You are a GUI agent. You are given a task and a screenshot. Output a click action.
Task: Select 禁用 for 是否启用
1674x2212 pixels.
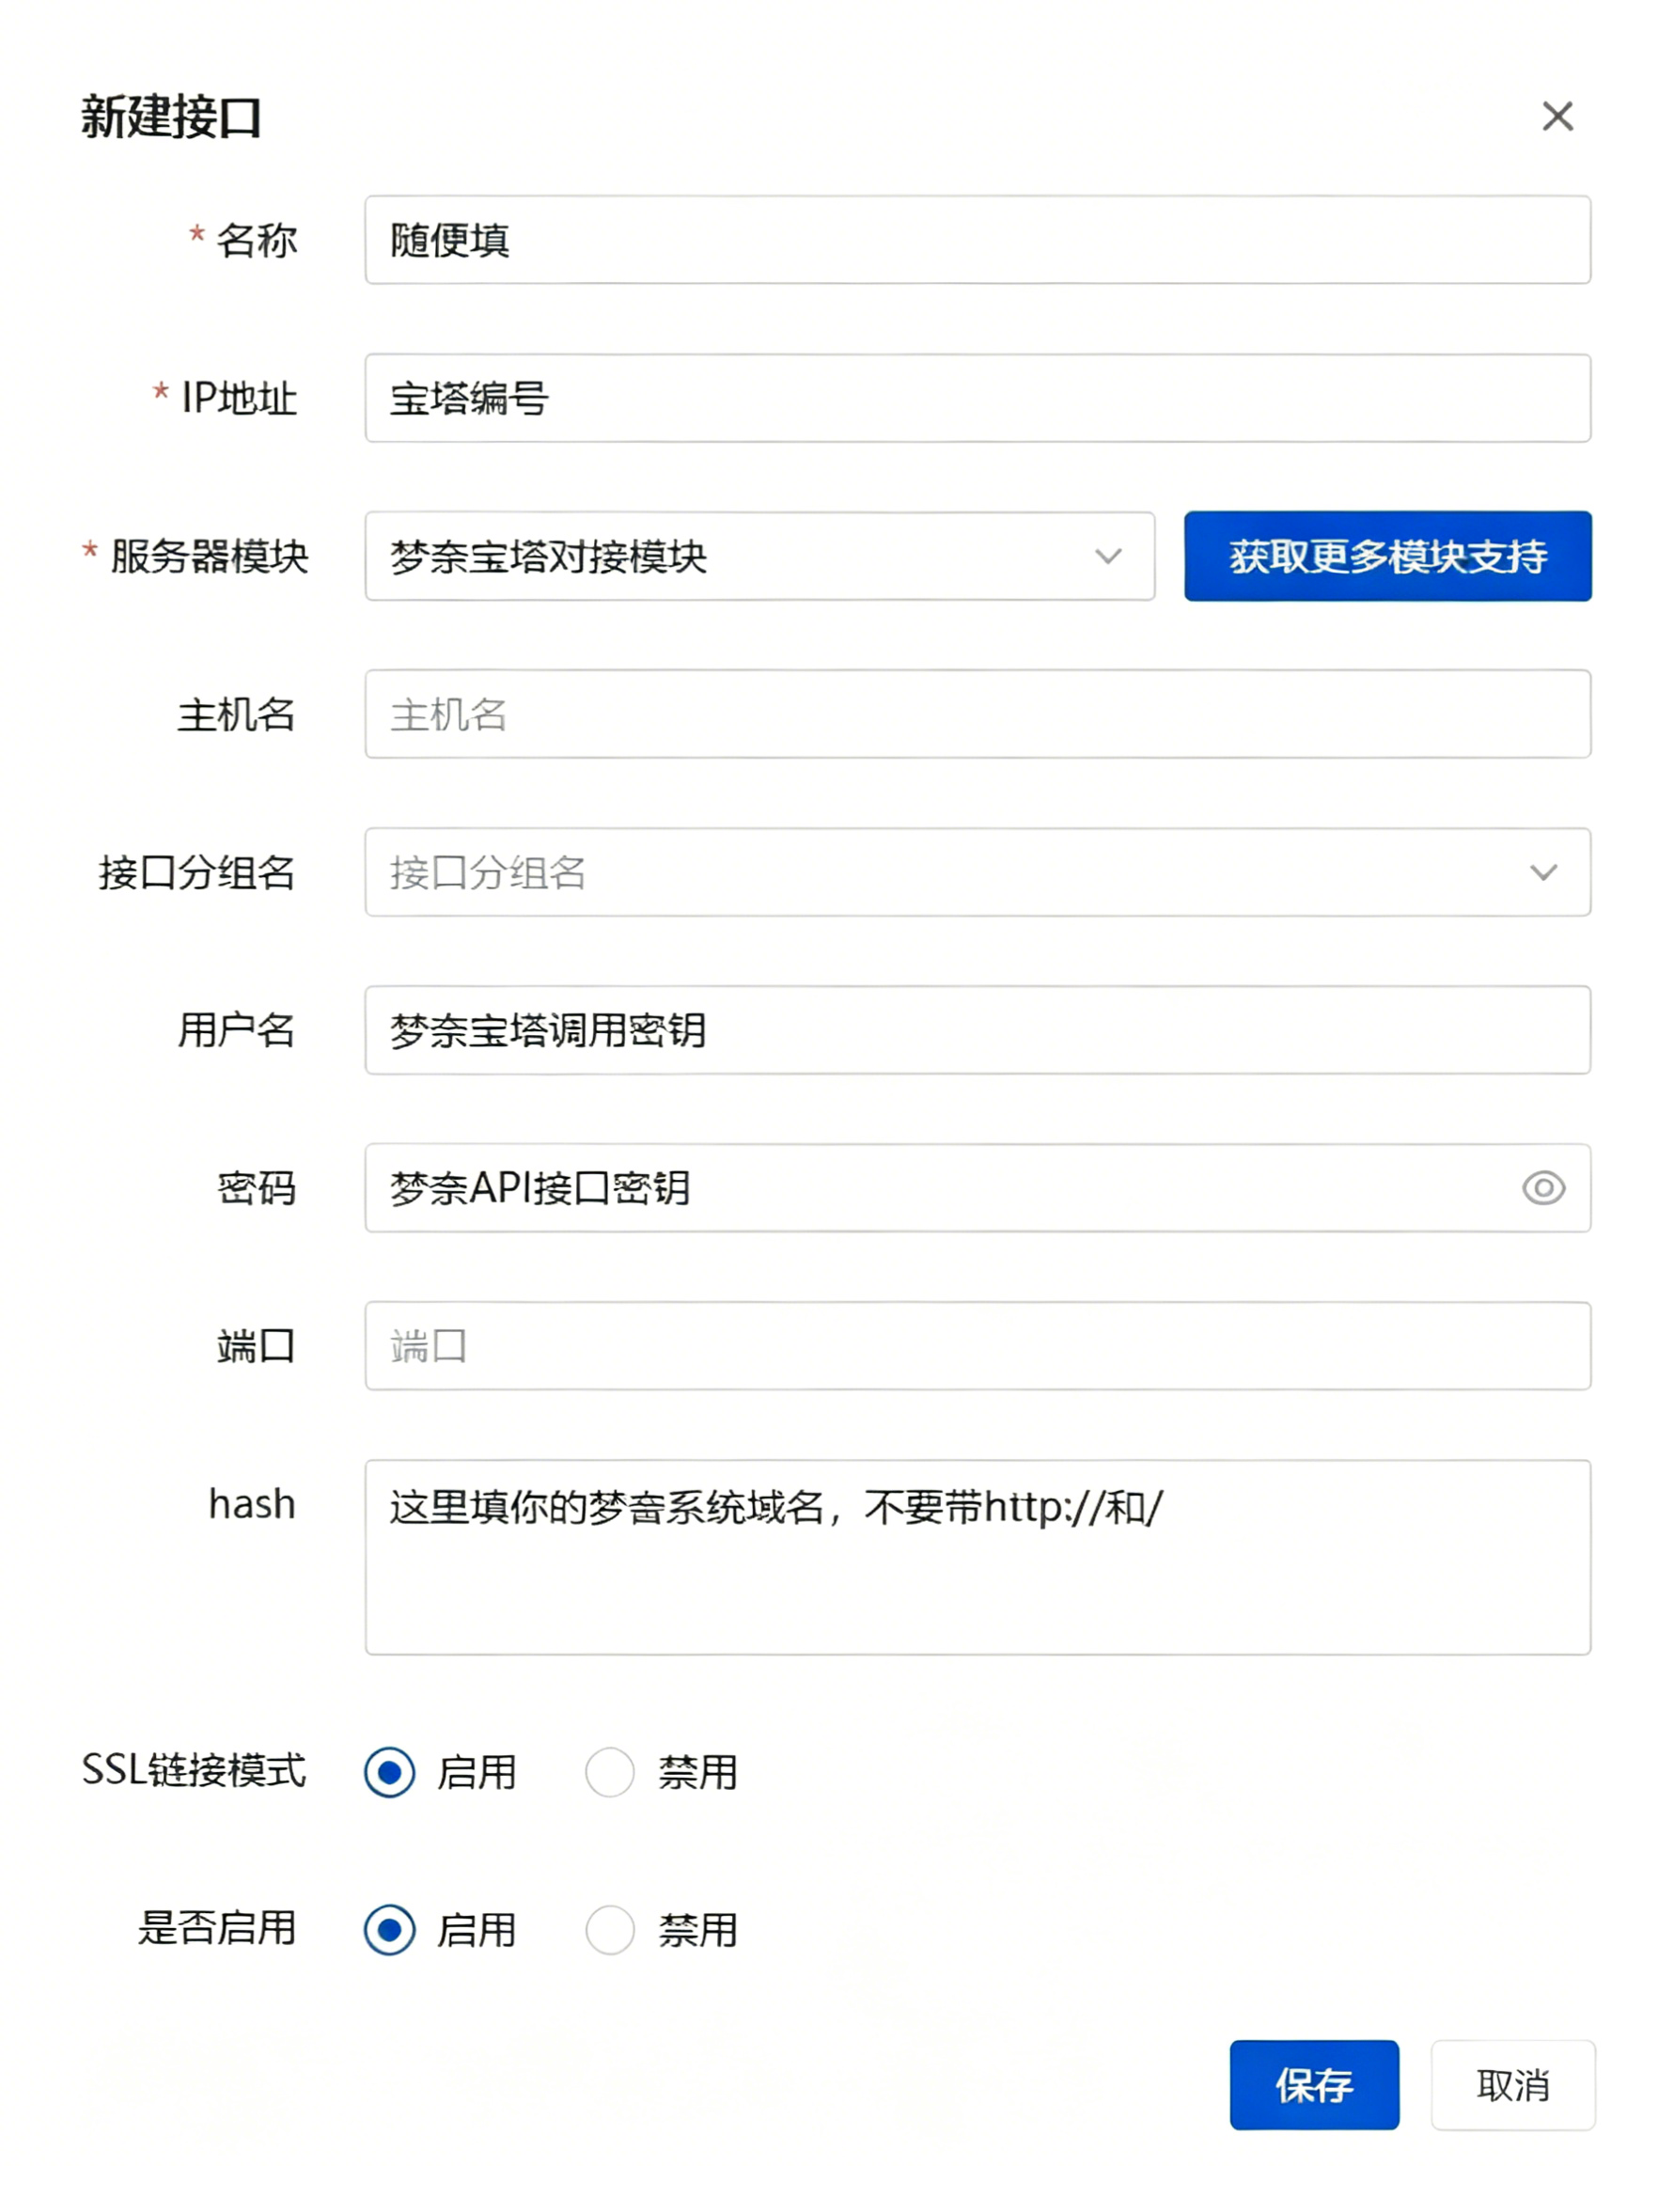click(610, 1929)
